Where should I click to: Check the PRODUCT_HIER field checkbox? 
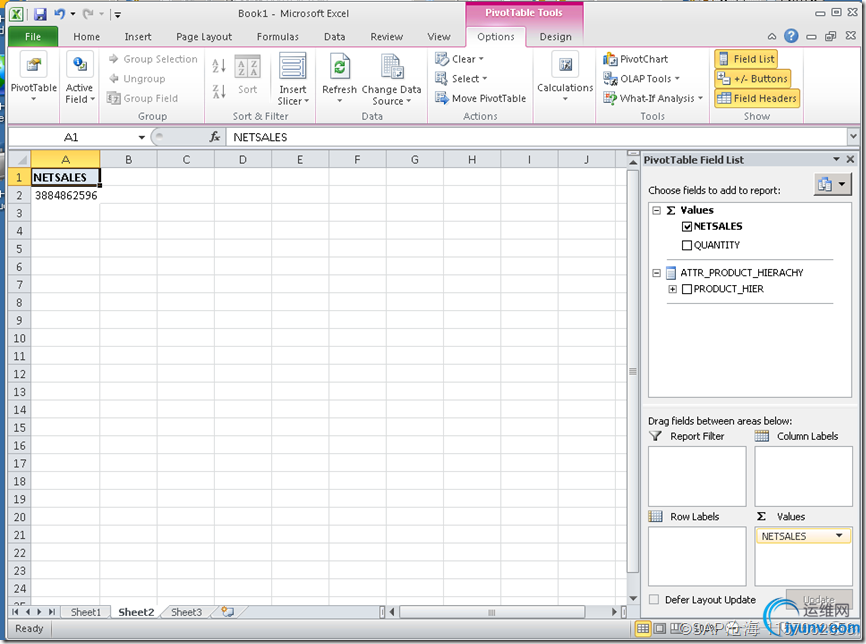687,289
